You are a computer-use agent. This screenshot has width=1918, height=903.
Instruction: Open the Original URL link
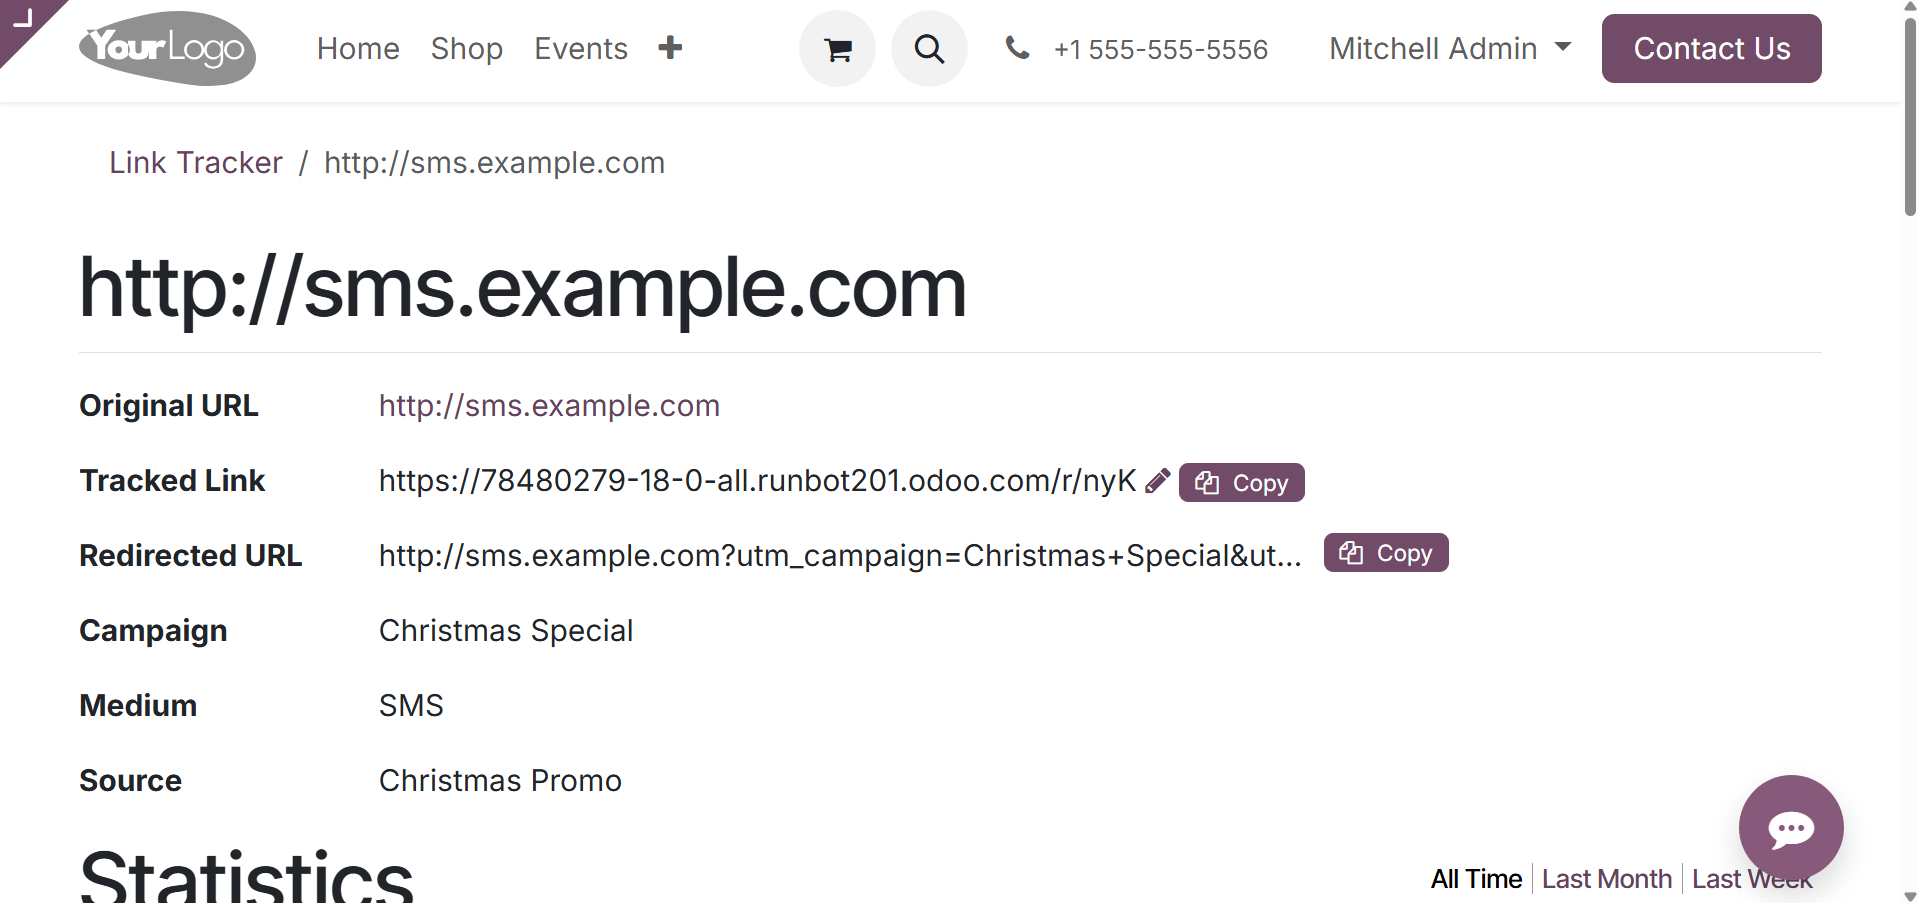(549, 406)
